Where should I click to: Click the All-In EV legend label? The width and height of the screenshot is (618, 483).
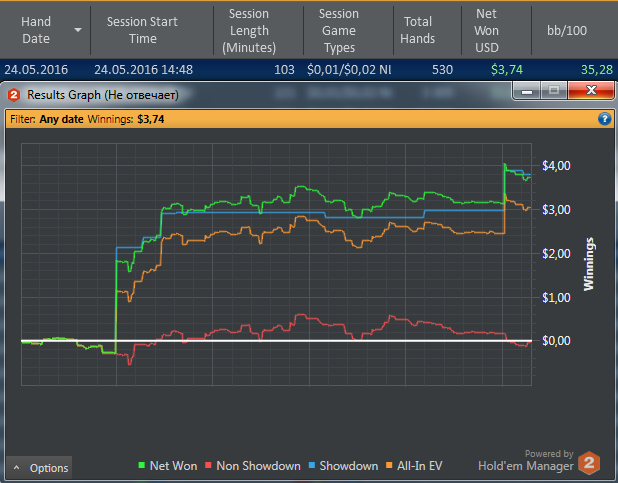(420, 466)
